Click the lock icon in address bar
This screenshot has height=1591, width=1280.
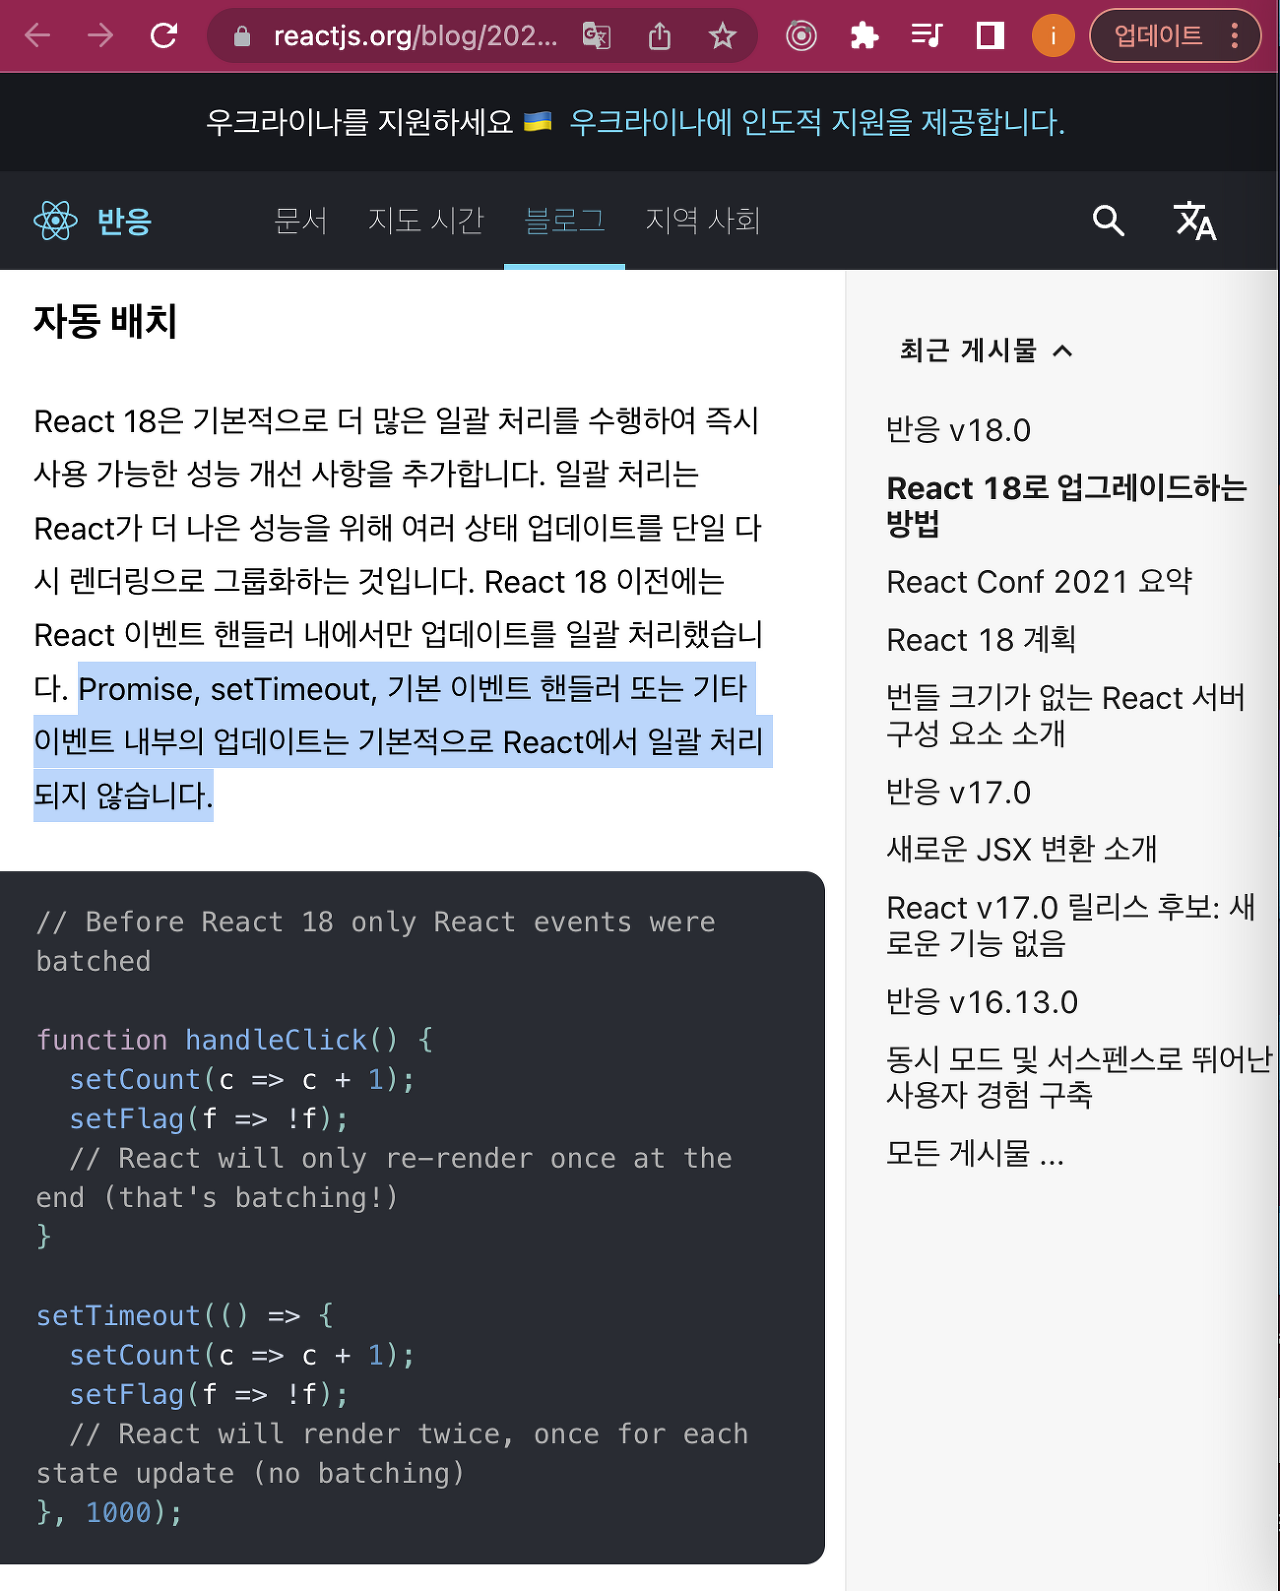click(x=242, y=37)
